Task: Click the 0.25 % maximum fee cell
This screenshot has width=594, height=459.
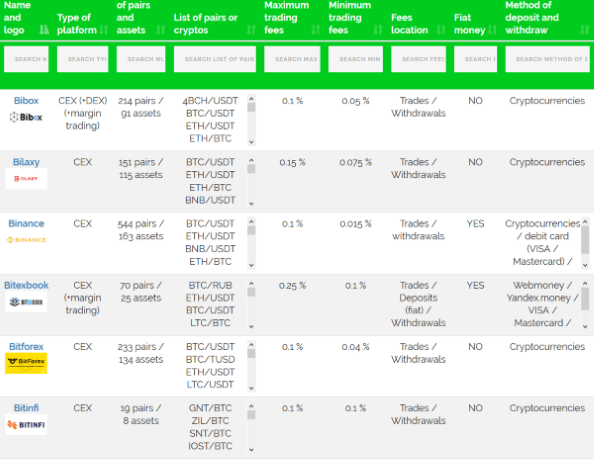Action: tap(292, 286)
